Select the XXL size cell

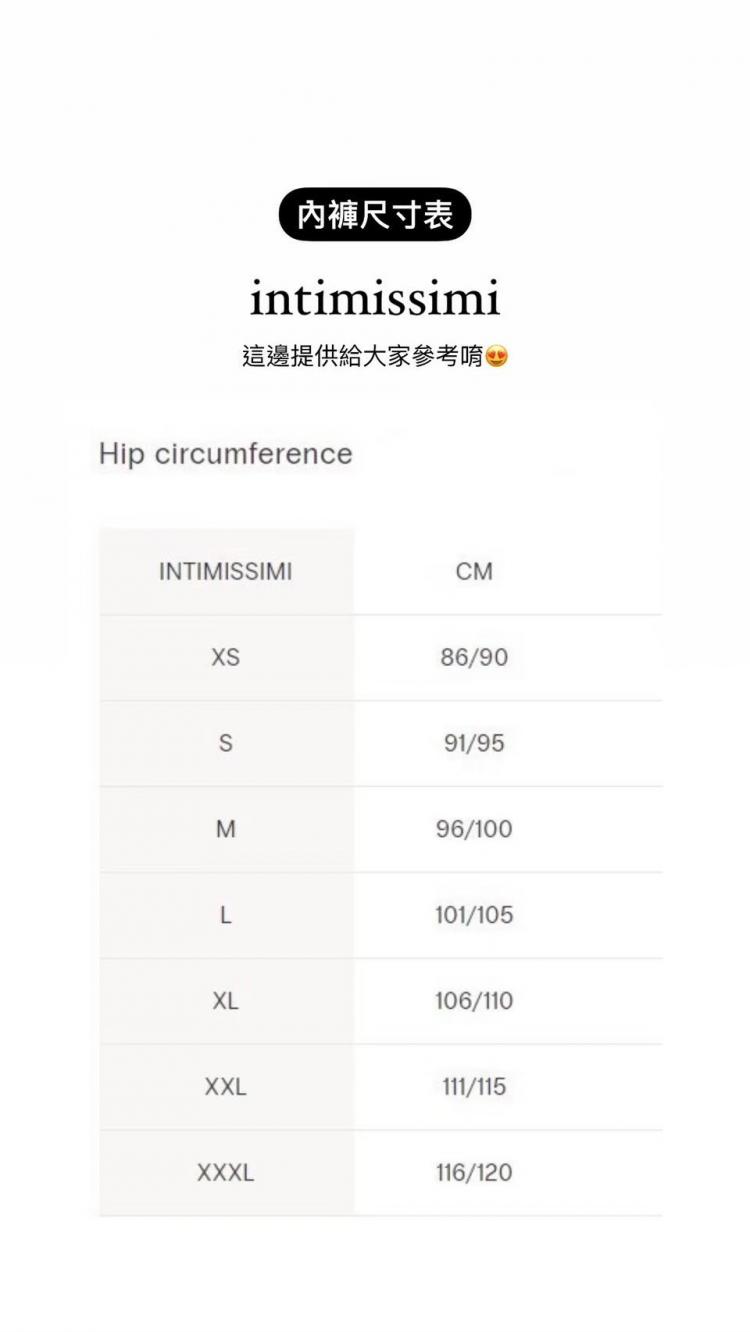pyautogui.click(x=226, y=1088)
